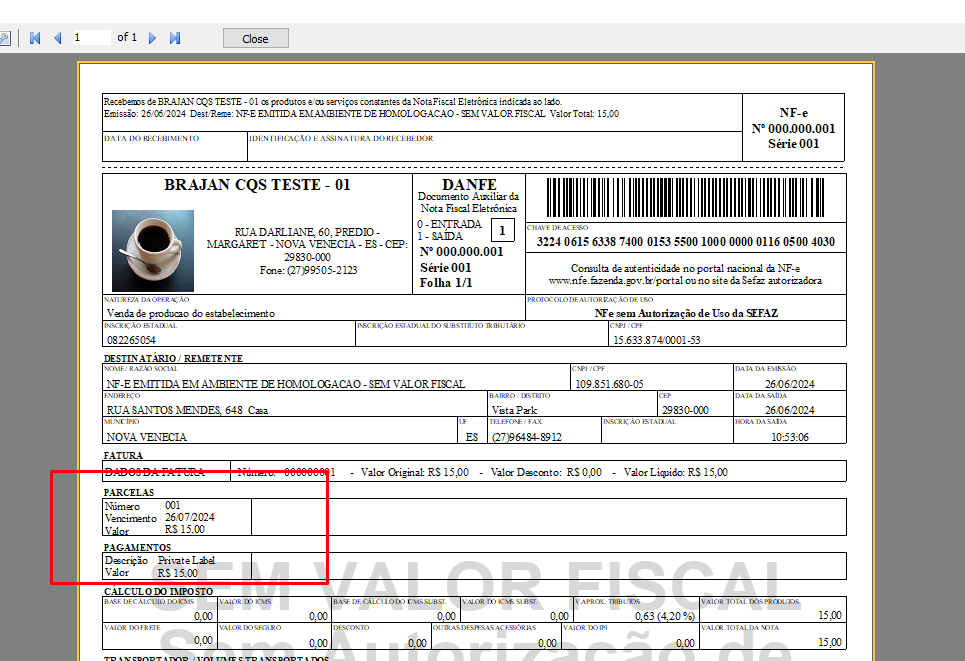Click the next page arrow
This screenshot has height=661, width=965.
(153, 38)
